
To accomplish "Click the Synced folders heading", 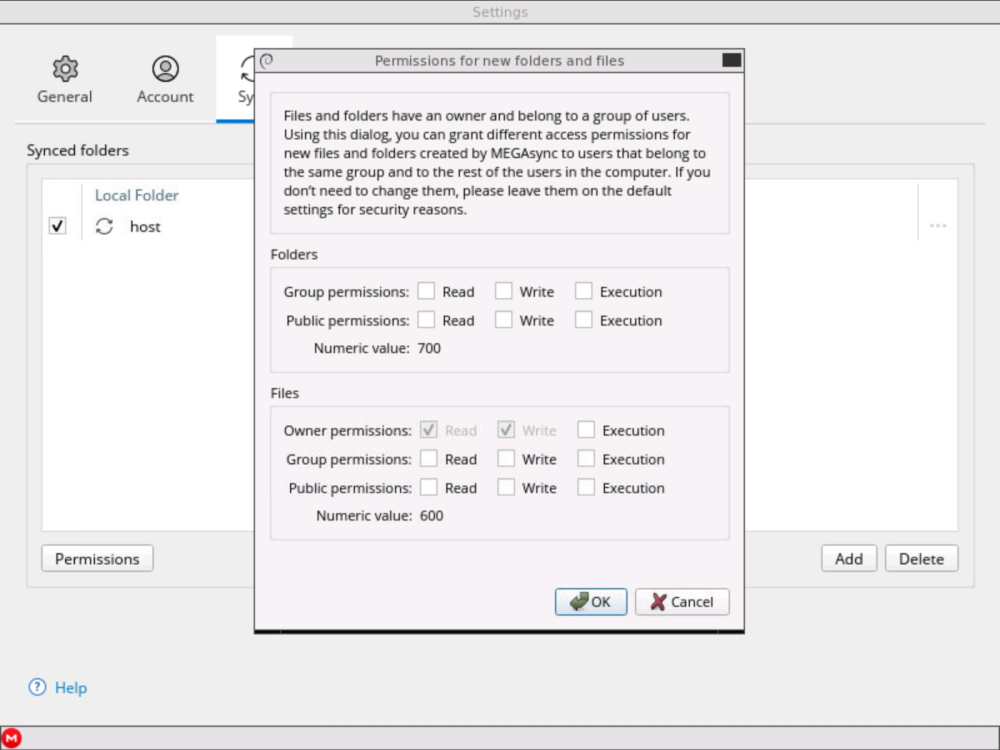I will [78, 151].
